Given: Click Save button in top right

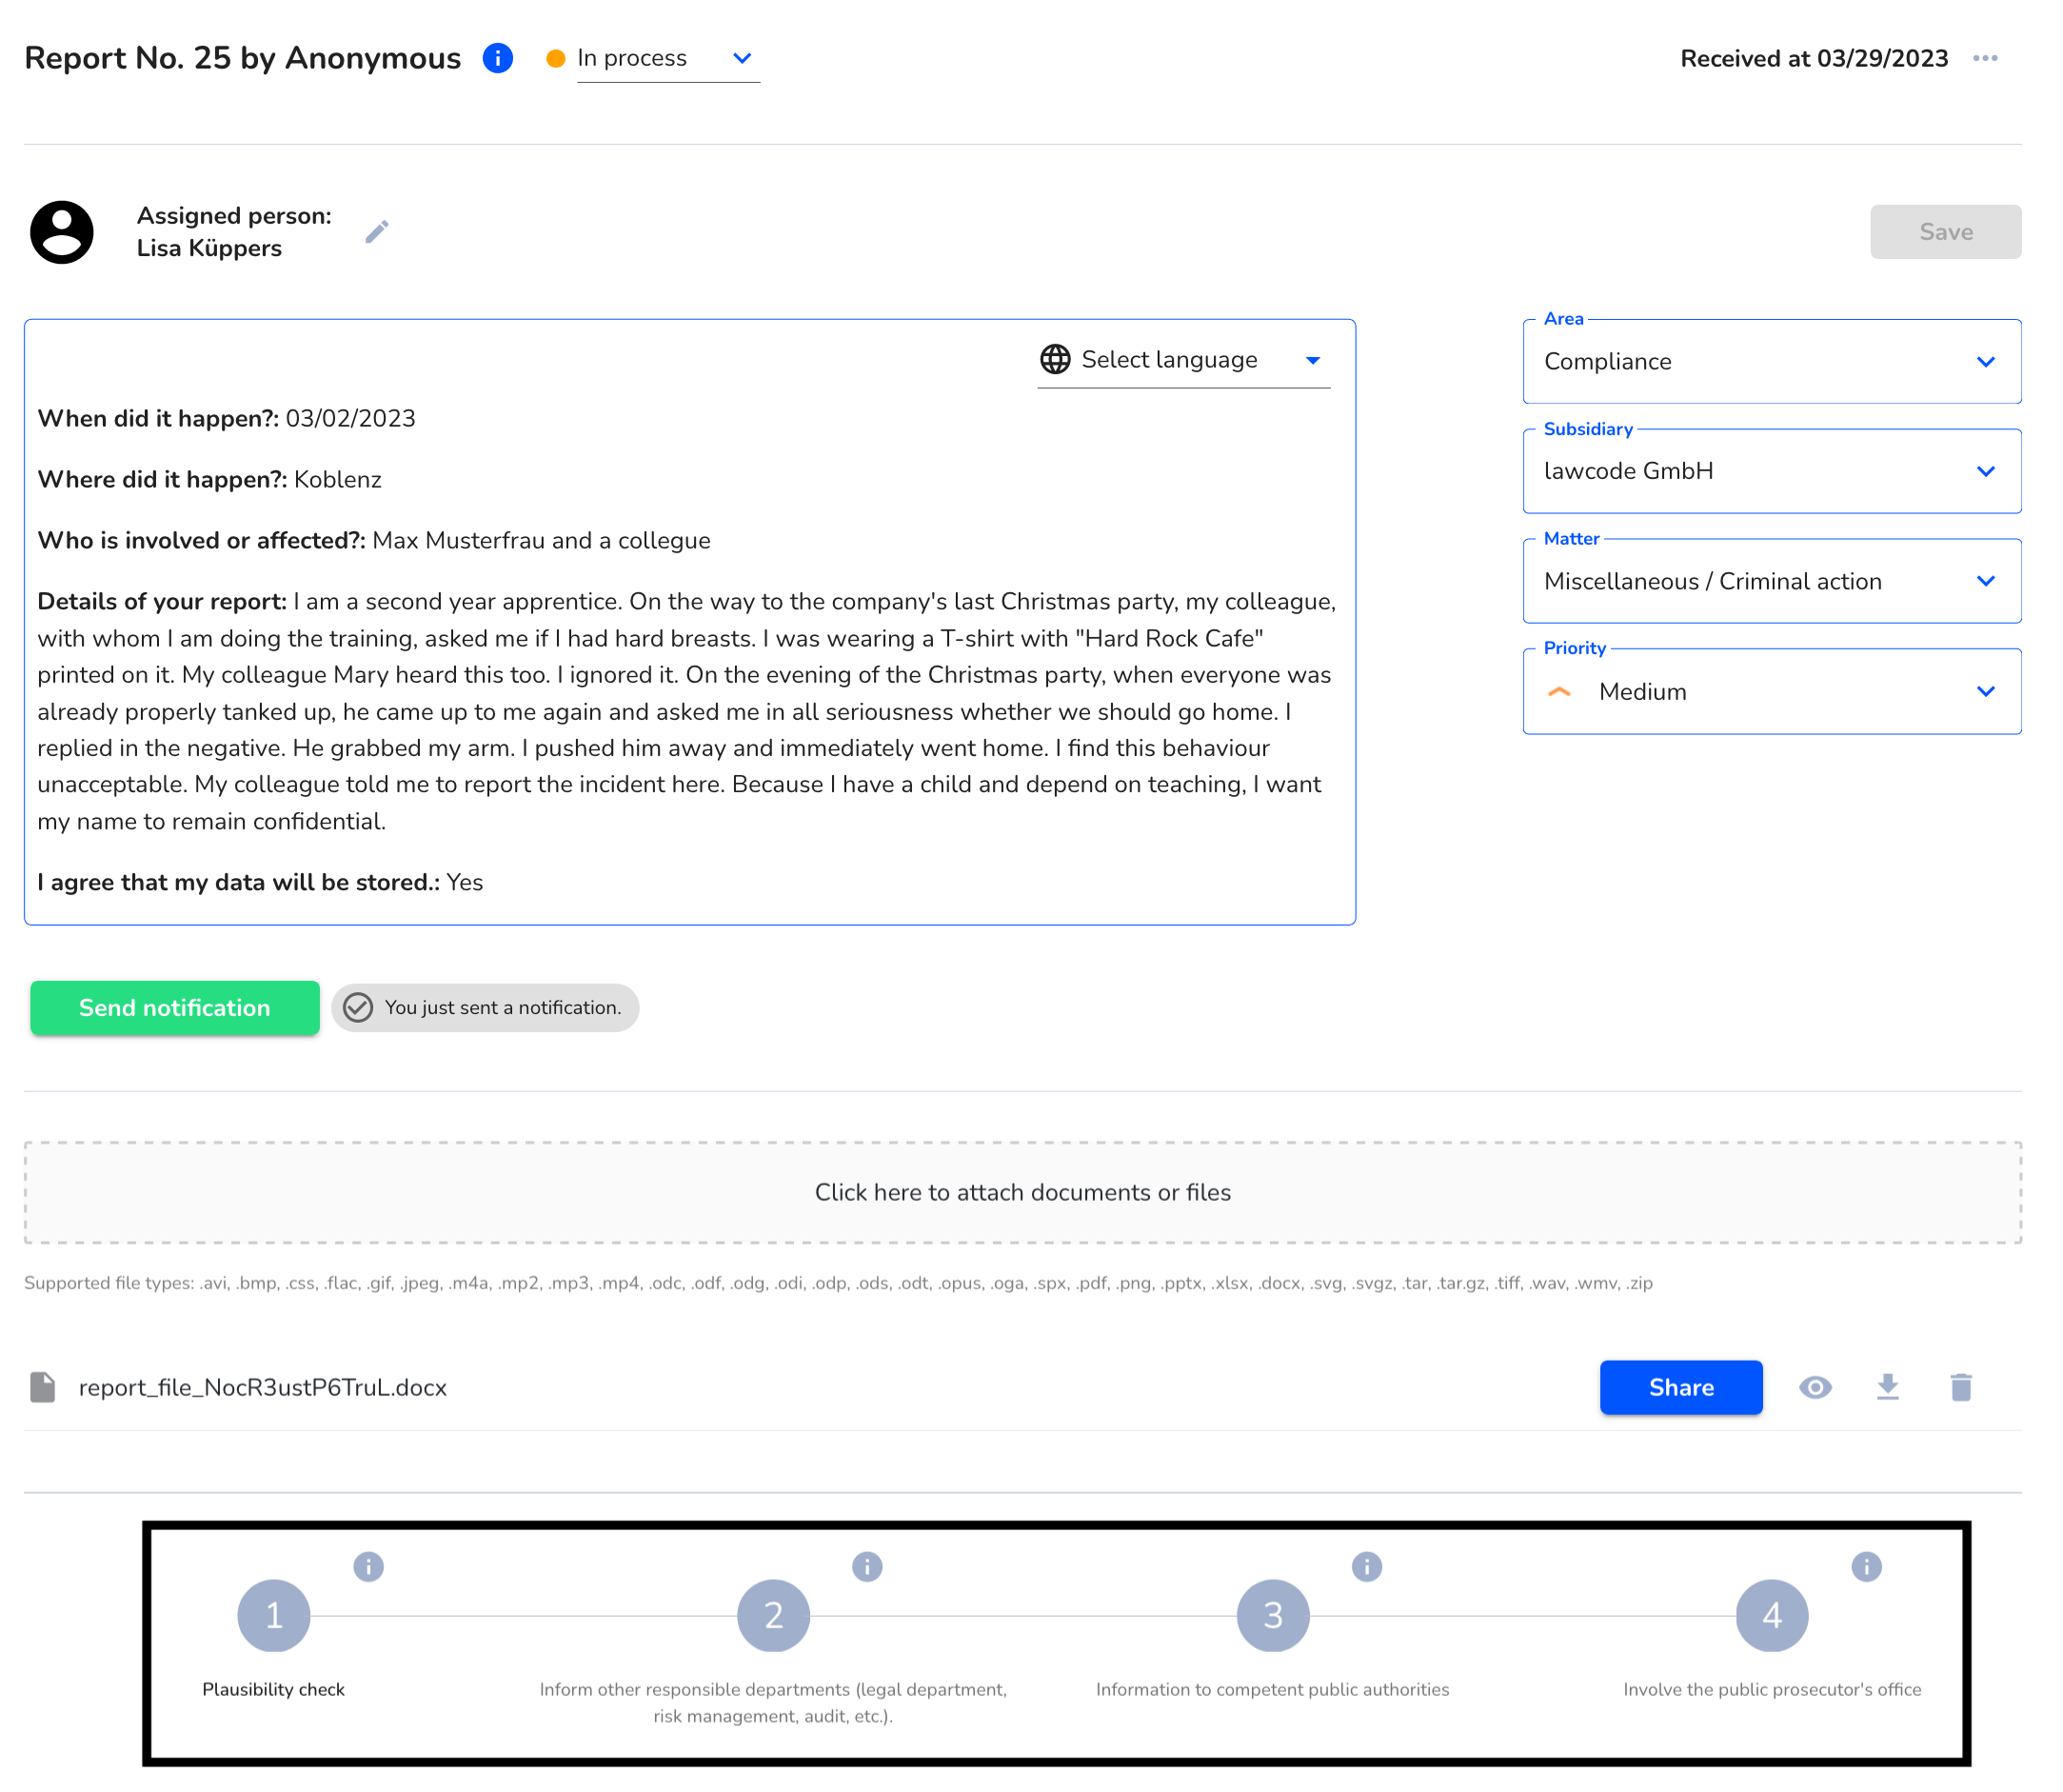Looking at the screenshot, I should point(1946,229).
